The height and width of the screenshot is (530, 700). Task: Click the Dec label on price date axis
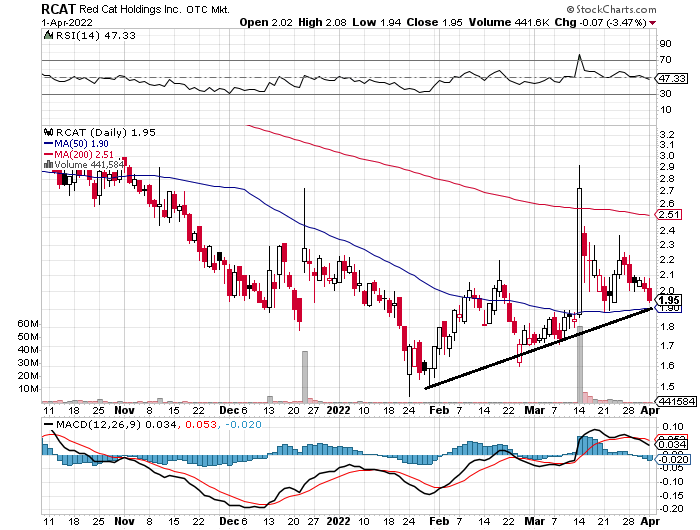pyautogui.click(x=229, y=410)
